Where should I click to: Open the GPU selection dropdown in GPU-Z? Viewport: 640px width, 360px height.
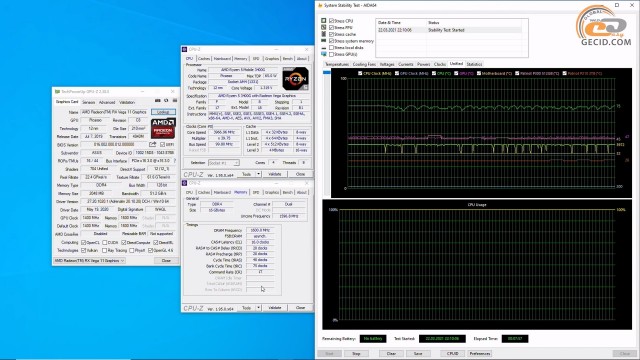90,260
